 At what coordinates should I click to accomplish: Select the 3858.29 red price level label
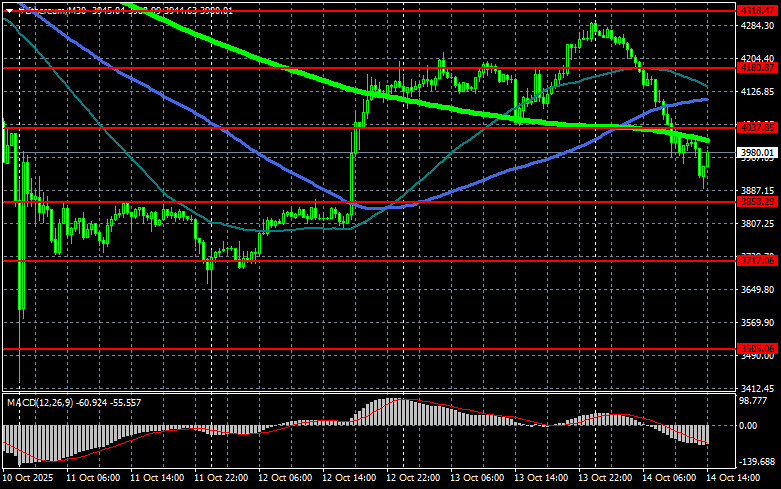[x=757, y=202]
